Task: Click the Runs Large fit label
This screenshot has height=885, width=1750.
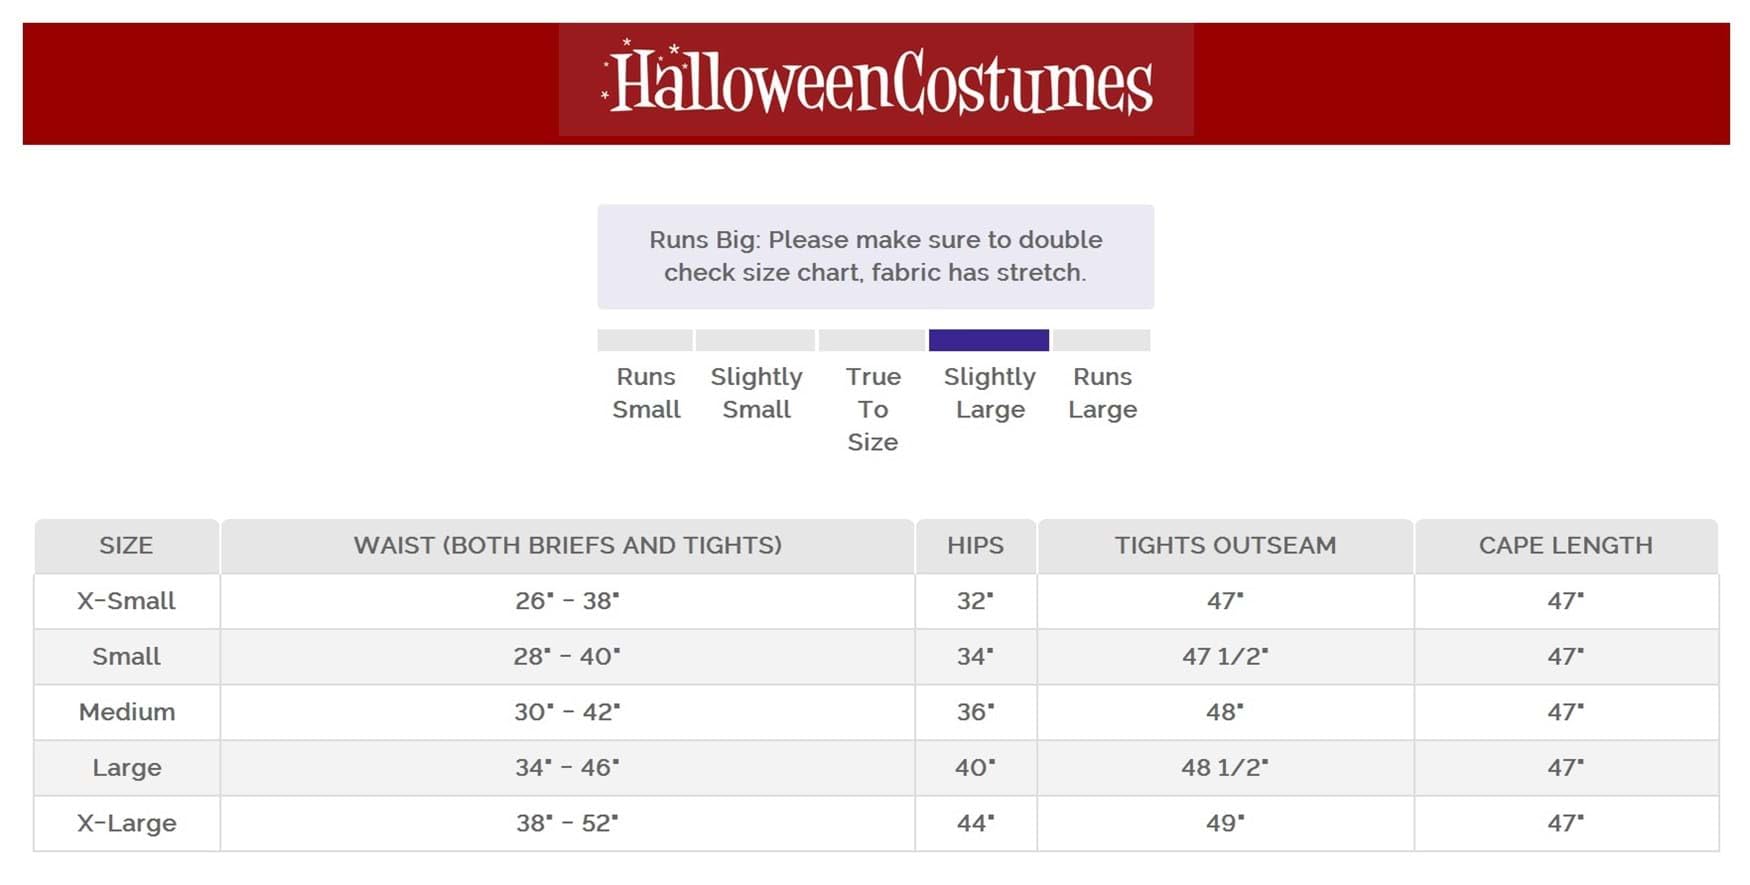Action: pos(1102,393)
